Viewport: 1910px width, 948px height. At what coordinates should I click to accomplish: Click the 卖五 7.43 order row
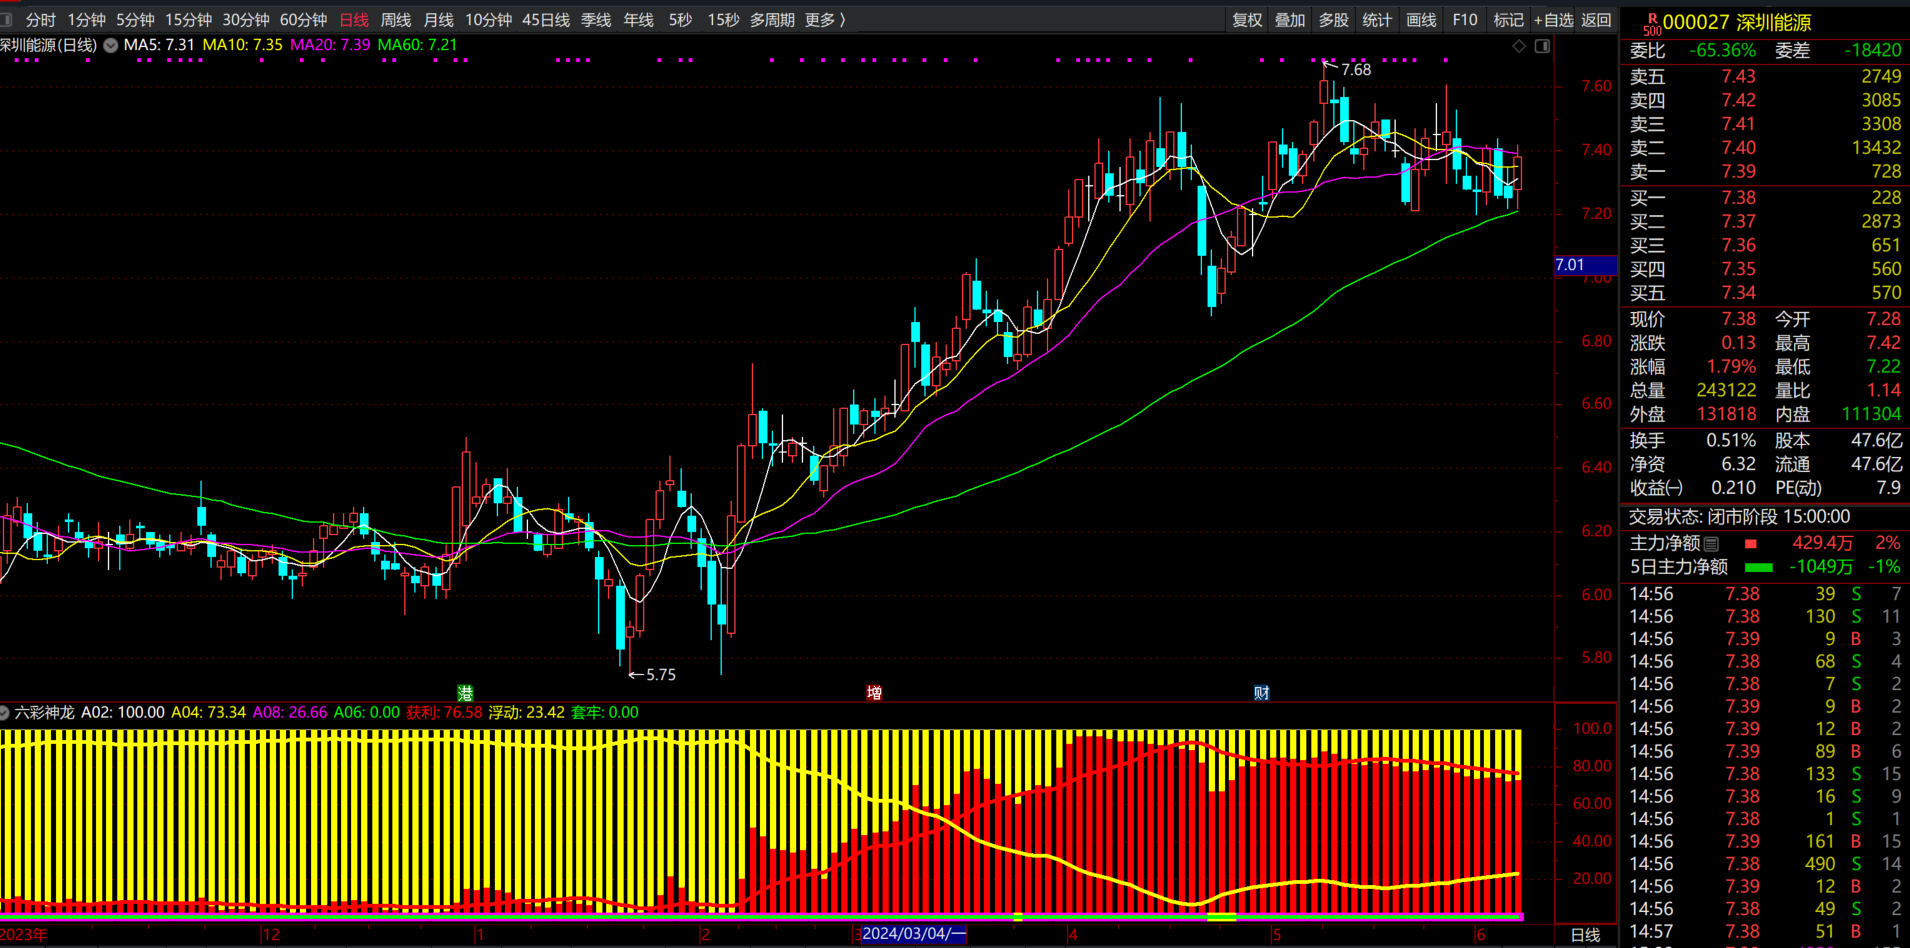[x=1765, y=76]
